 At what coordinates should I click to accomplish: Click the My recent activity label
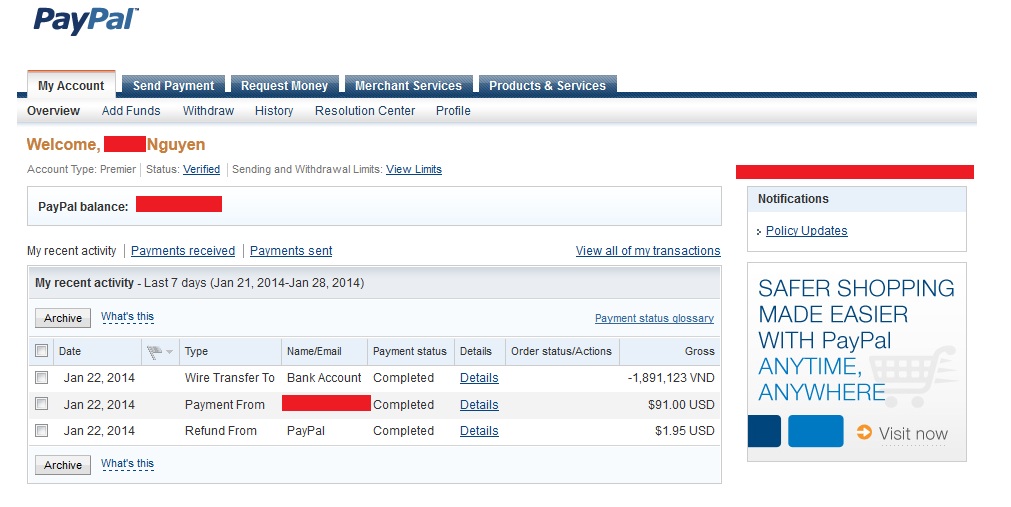72,251
